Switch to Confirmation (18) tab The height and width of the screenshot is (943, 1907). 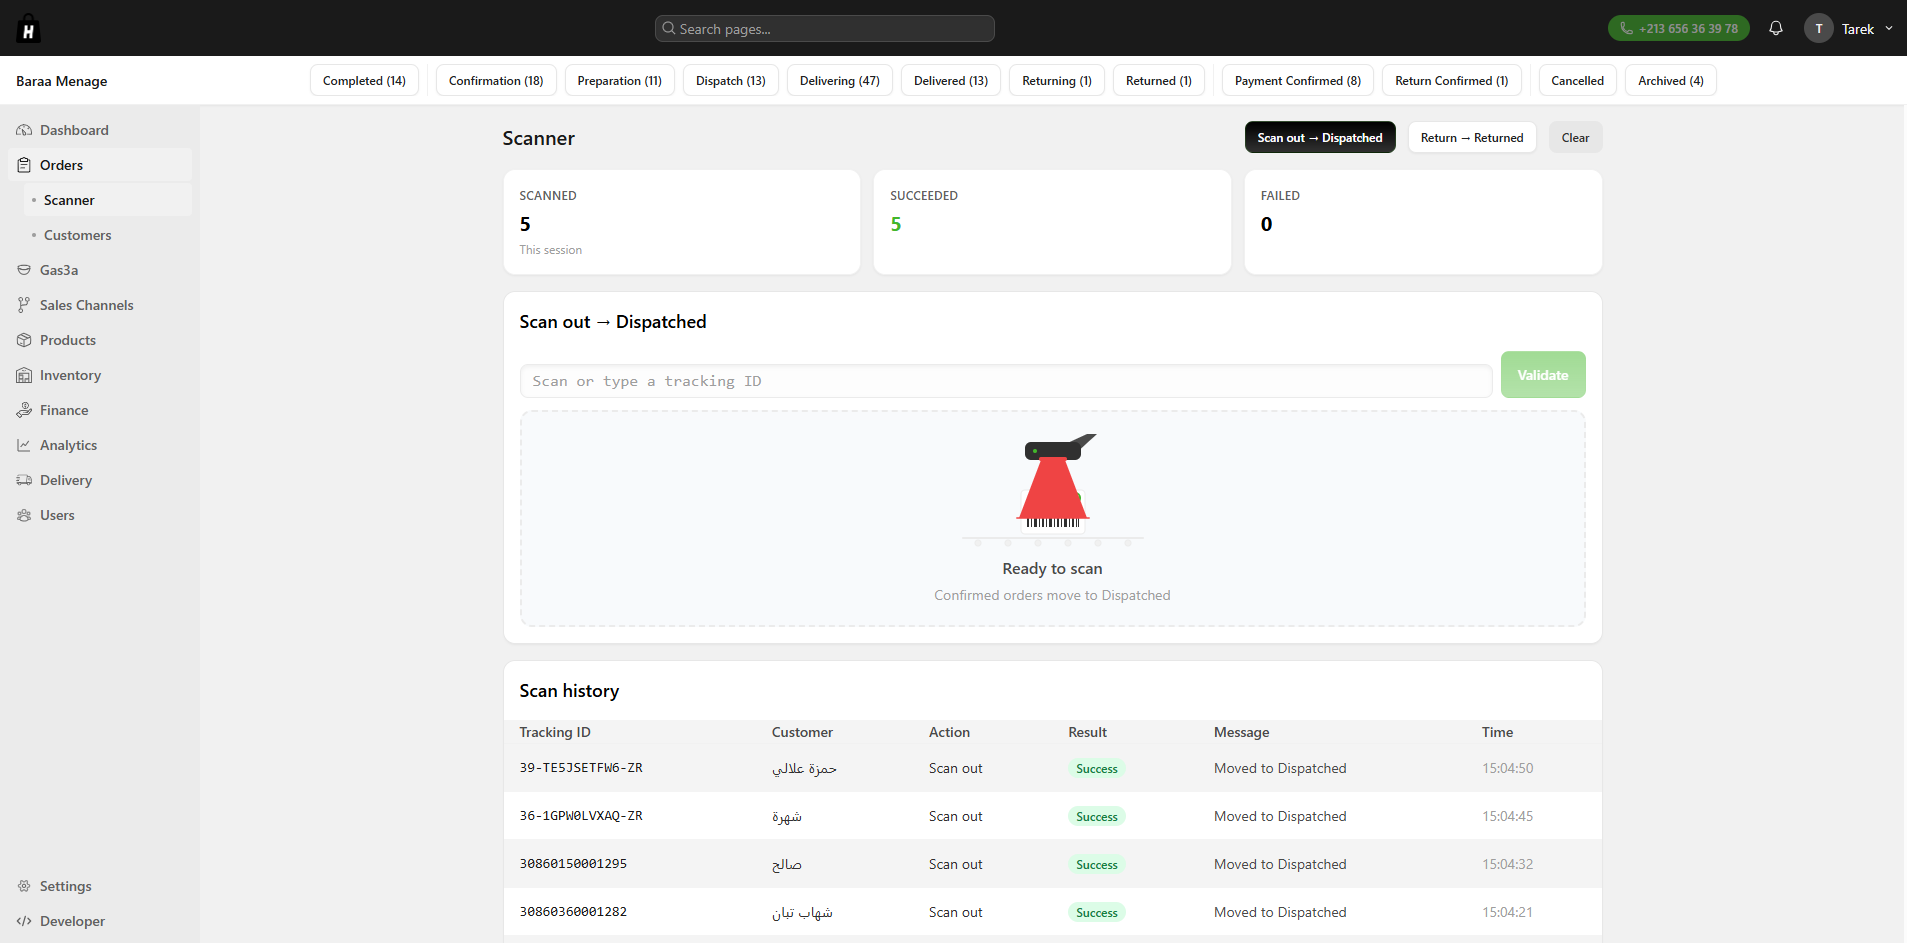click(496, 80)
